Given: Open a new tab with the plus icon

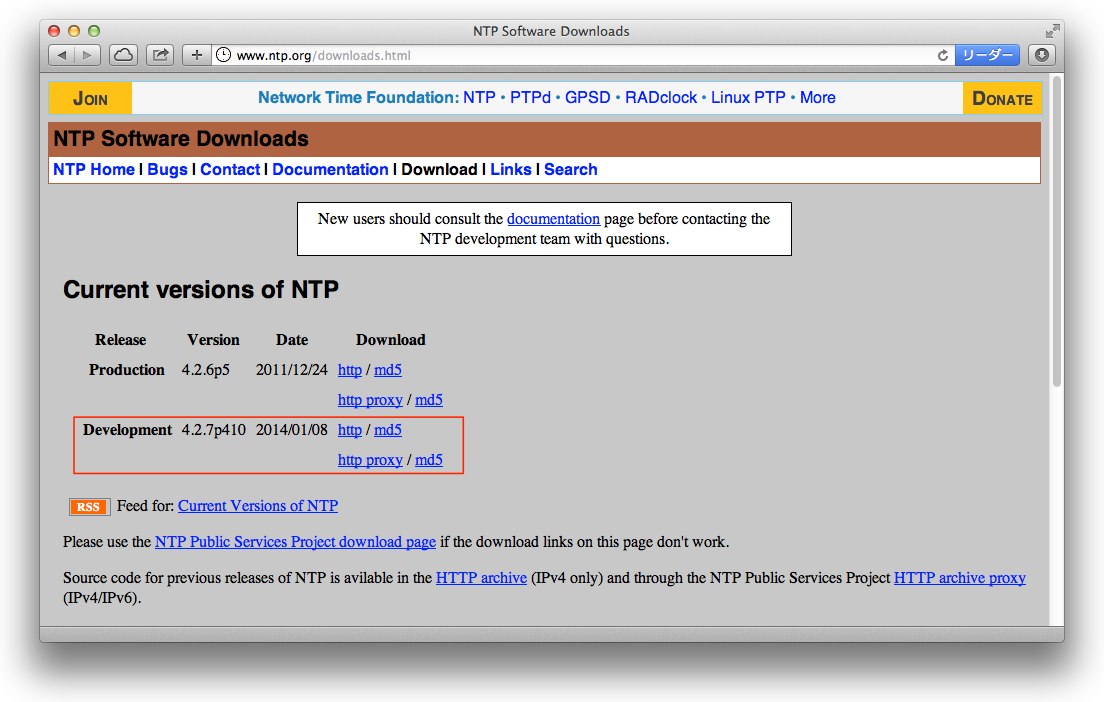Looking at the screenshot, I should pos(196,55).
